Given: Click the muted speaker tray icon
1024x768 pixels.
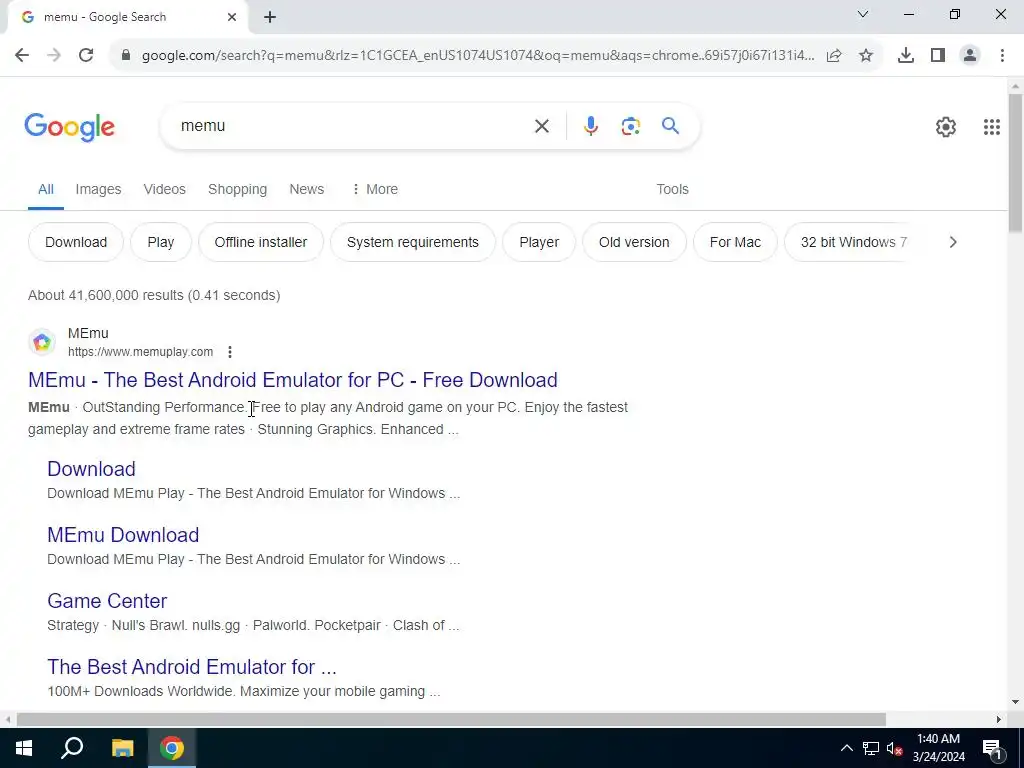Looking at the screenshot, I should click(x=894, y=748).
